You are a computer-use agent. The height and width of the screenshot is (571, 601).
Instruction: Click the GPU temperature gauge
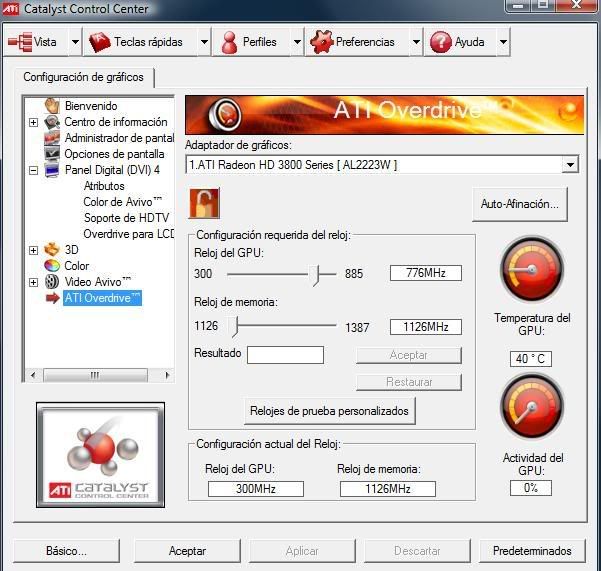point(532,269)
